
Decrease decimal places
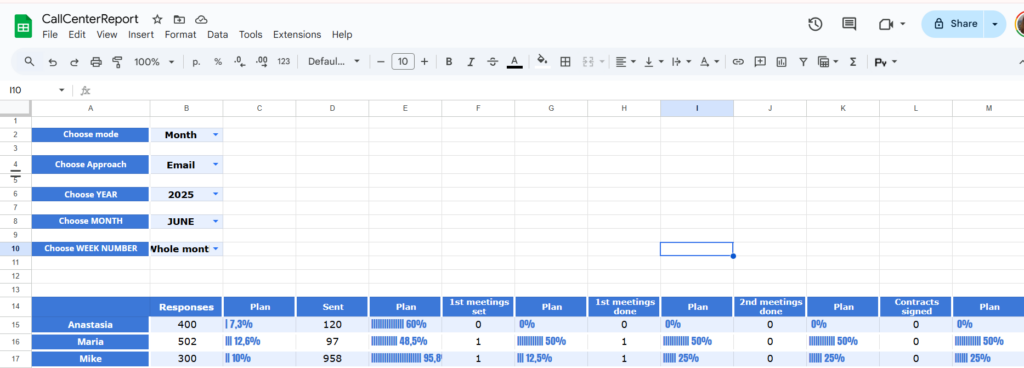(240, 62)
